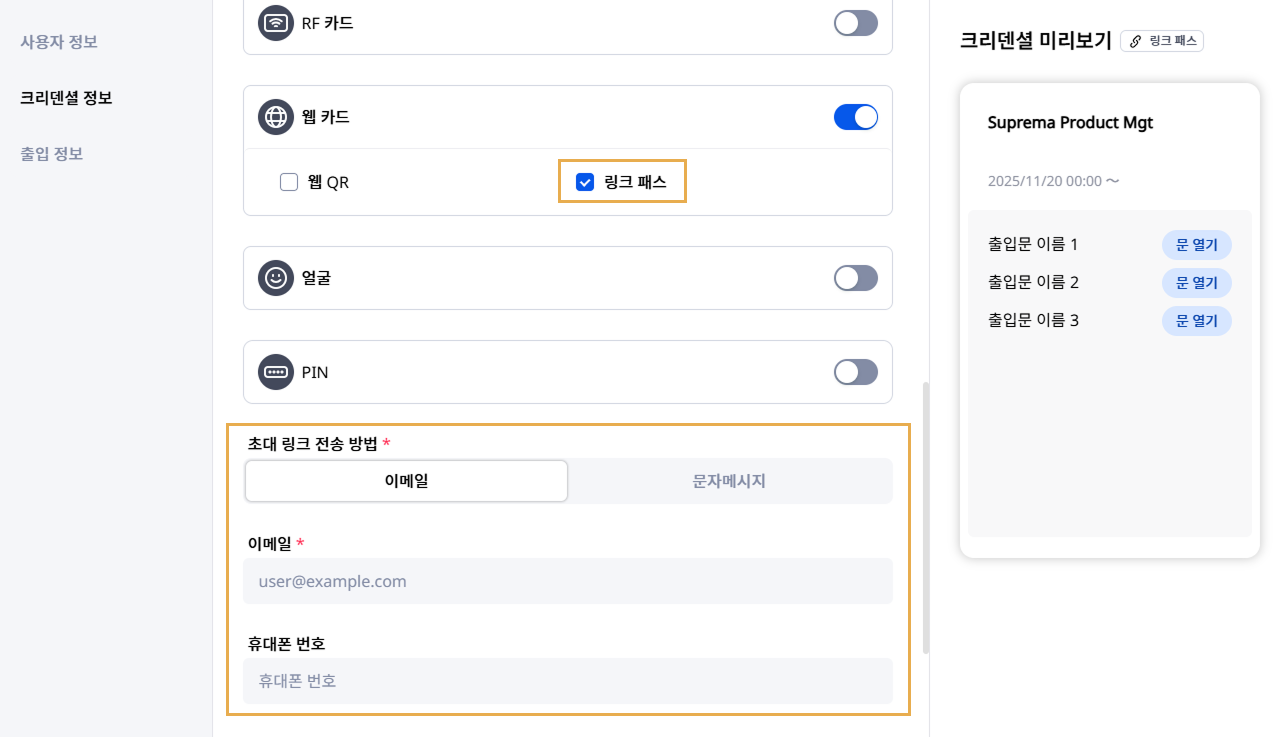The height and width of the screenshot is (737, 1280).
Task: Enable the RF 카드 toggle
Action: tap(855, 23)
